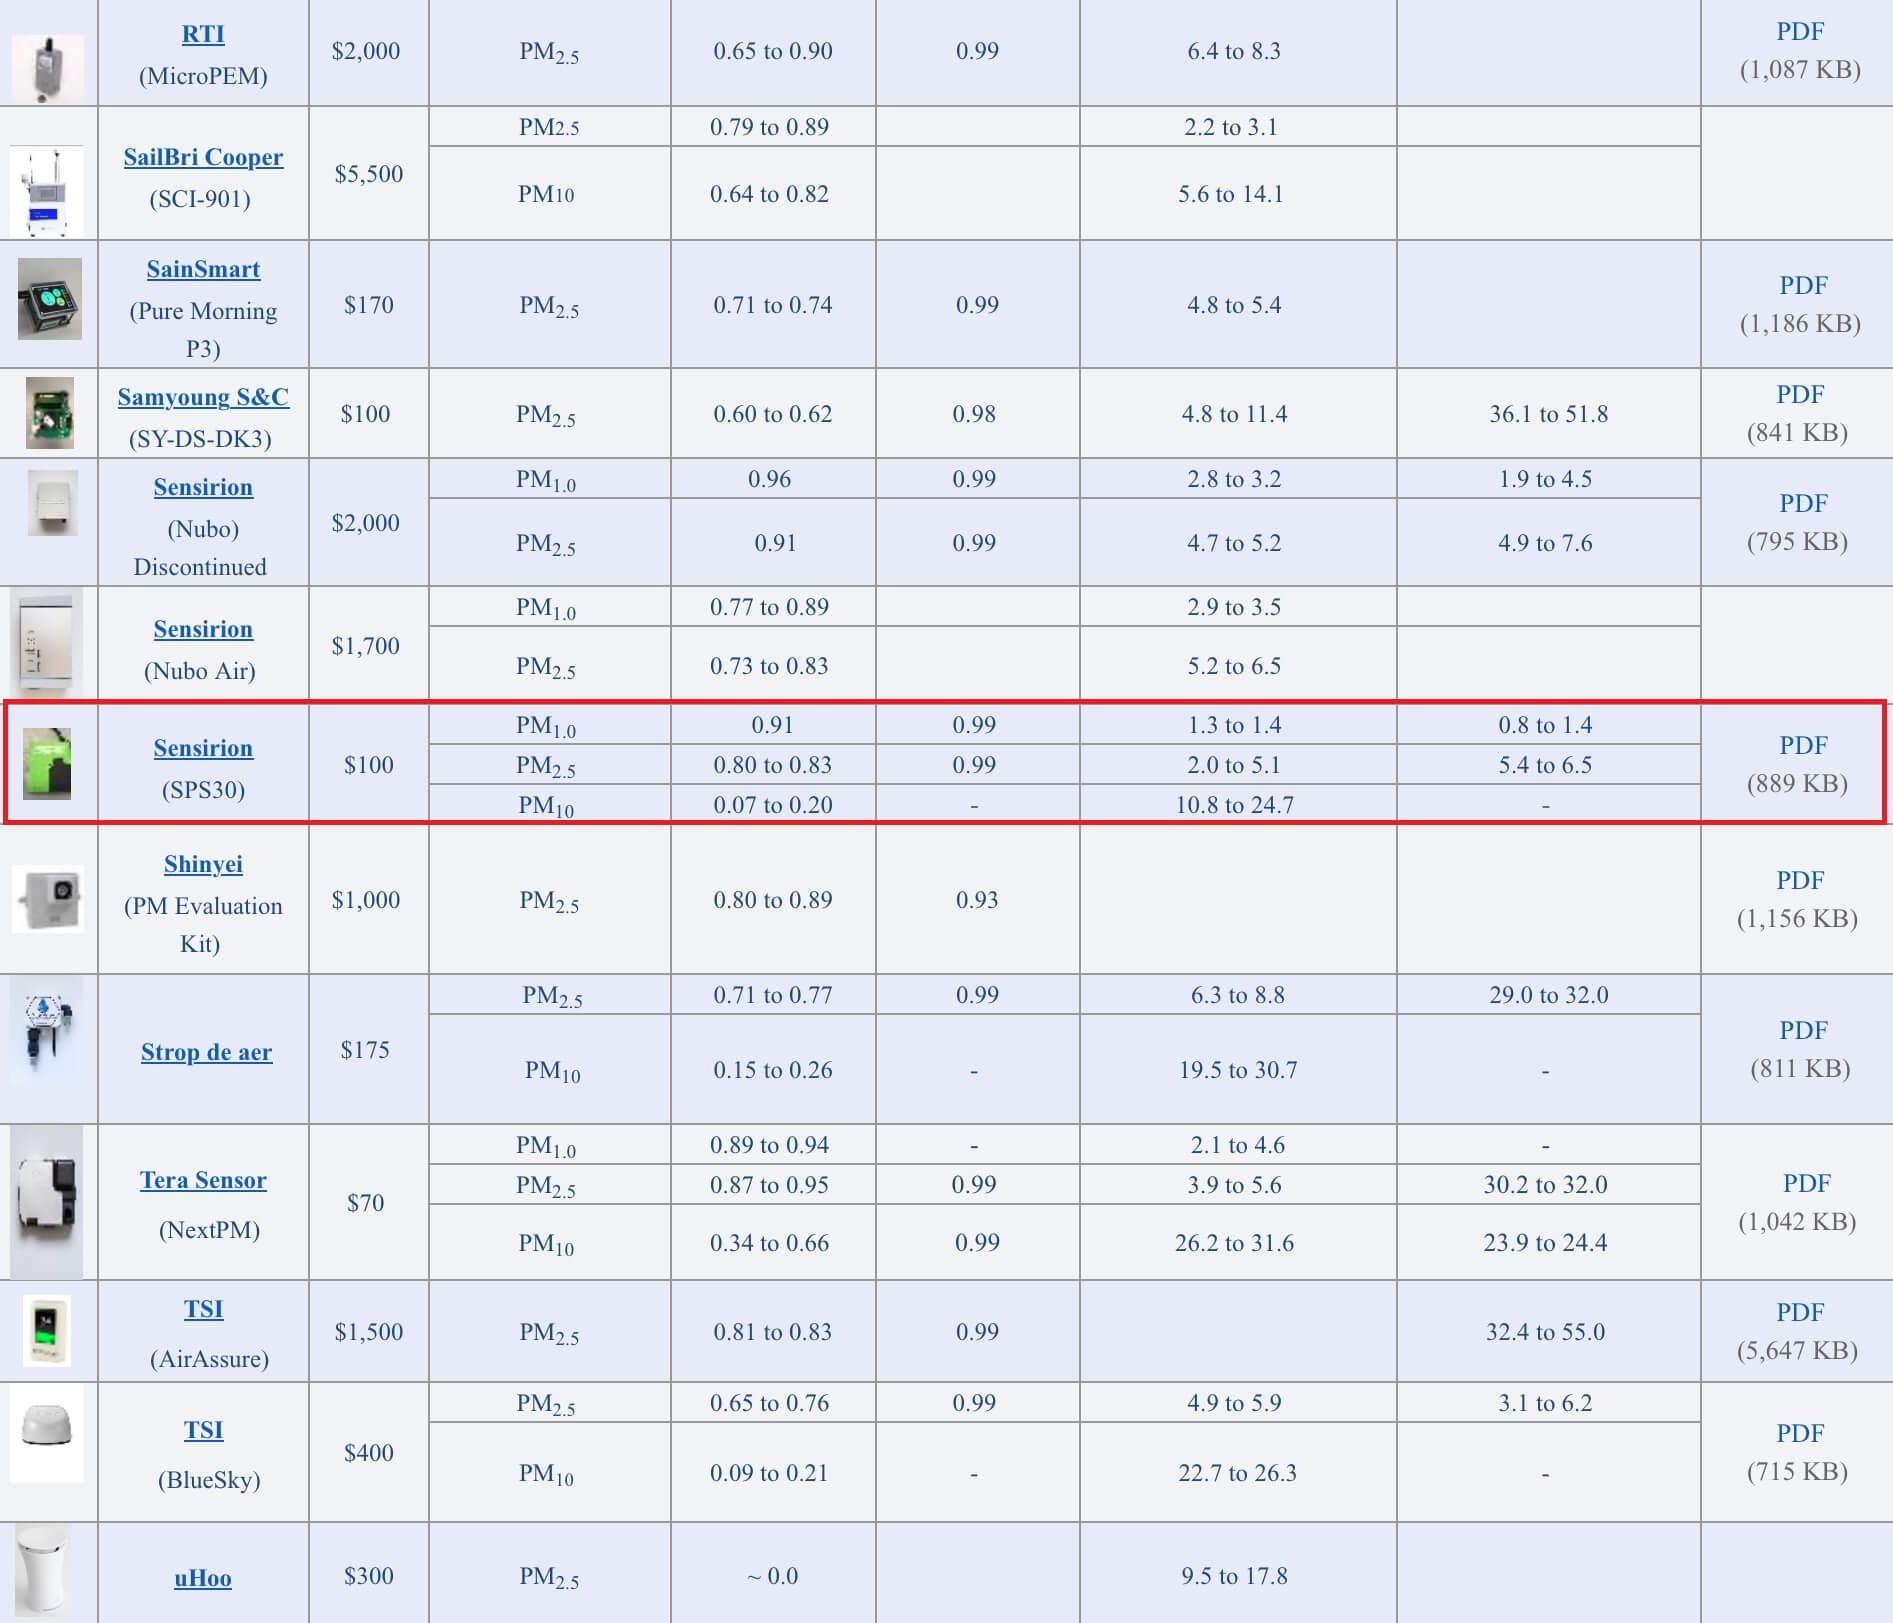
Task: Click the value 36.1 to 51.8
Action: coord(1549,414)
